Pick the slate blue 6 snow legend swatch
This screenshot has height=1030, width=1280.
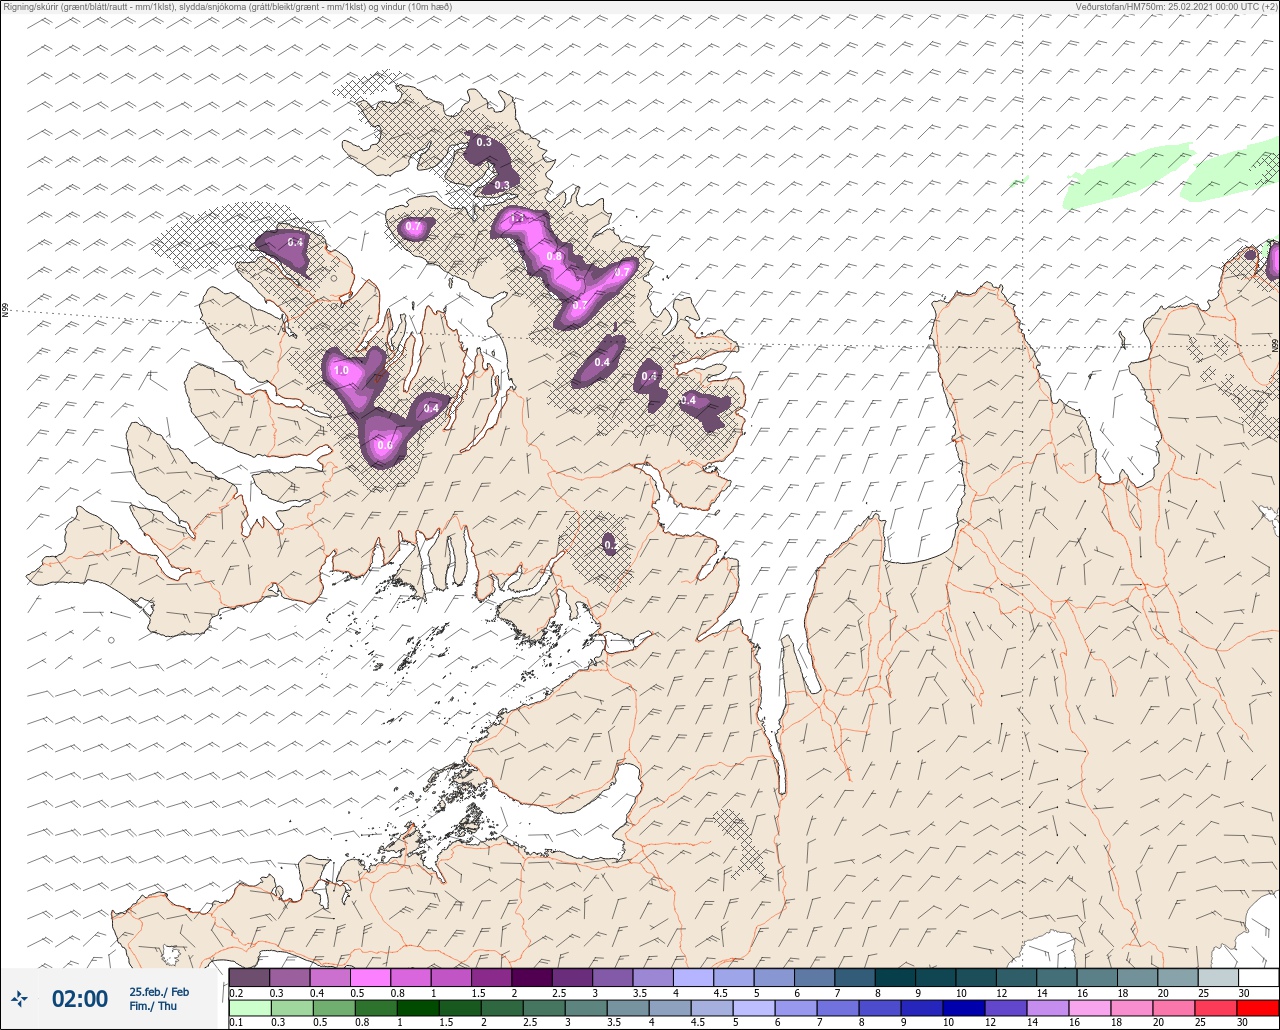[x=814, y=977]
